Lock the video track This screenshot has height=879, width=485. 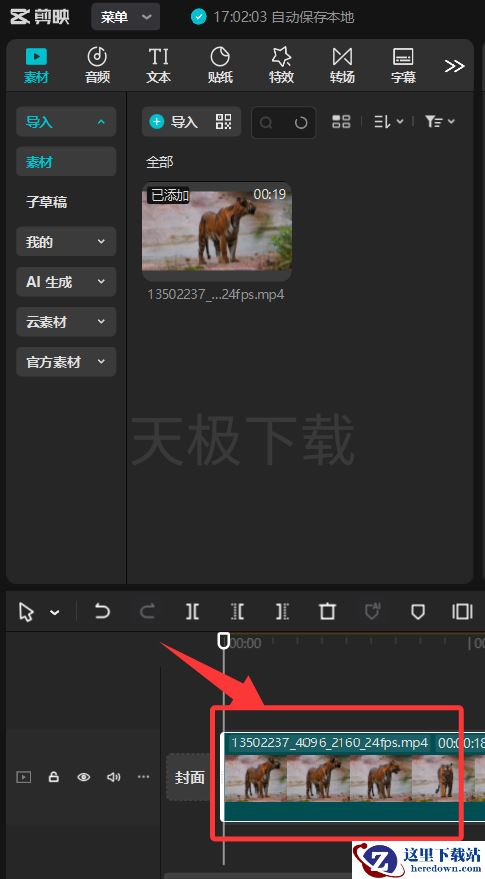(x=54, y=777)
